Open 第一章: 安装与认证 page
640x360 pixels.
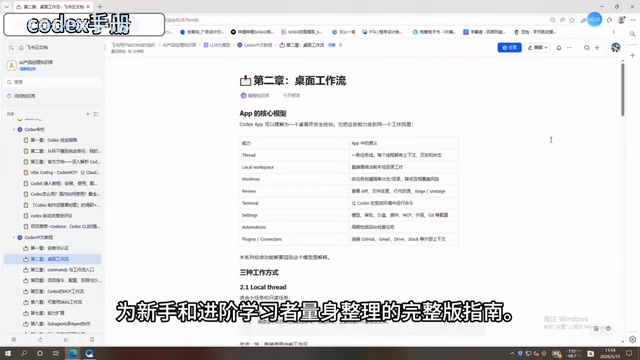coord(49,248)
